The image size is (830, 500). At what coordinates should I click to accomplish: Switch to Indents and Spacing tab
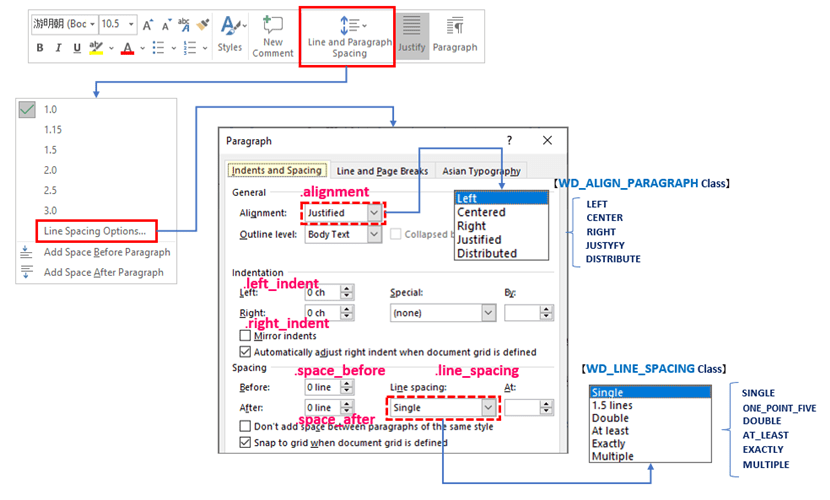pos(276,170)
